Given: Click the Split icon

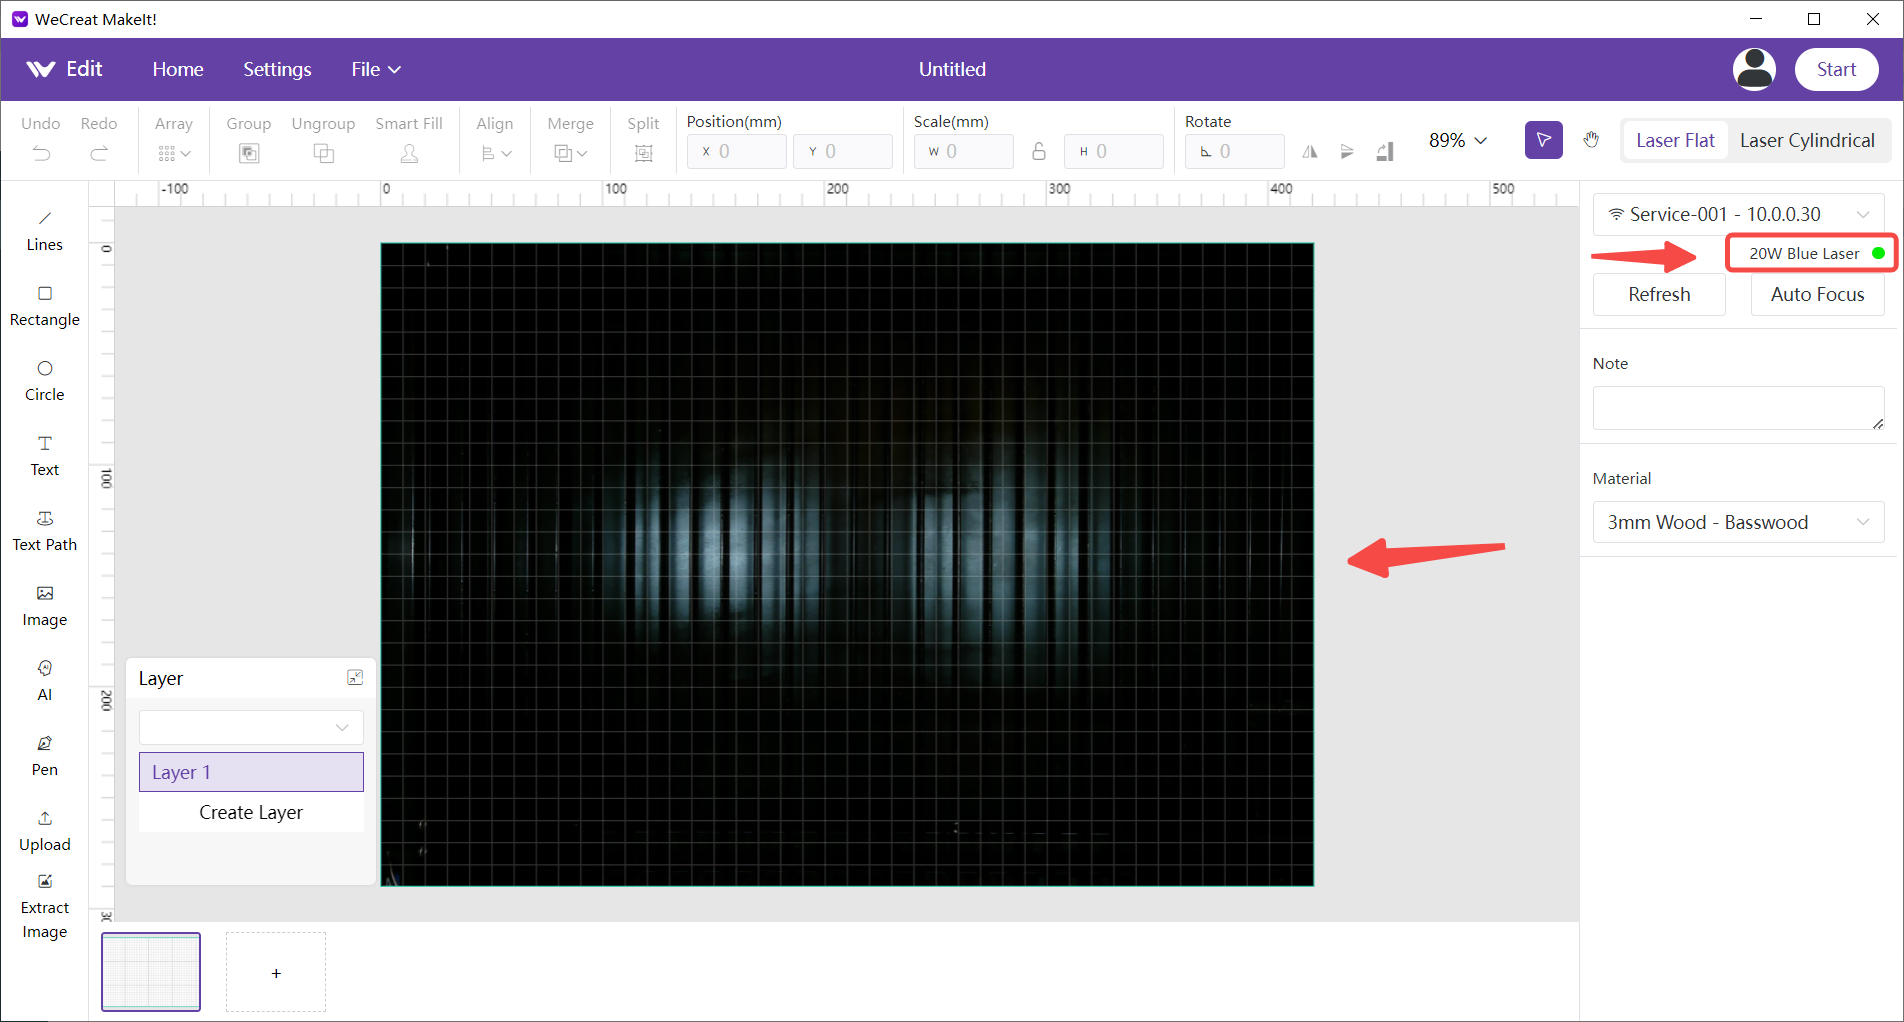Looking at the screenshot, I should point(643,153).
